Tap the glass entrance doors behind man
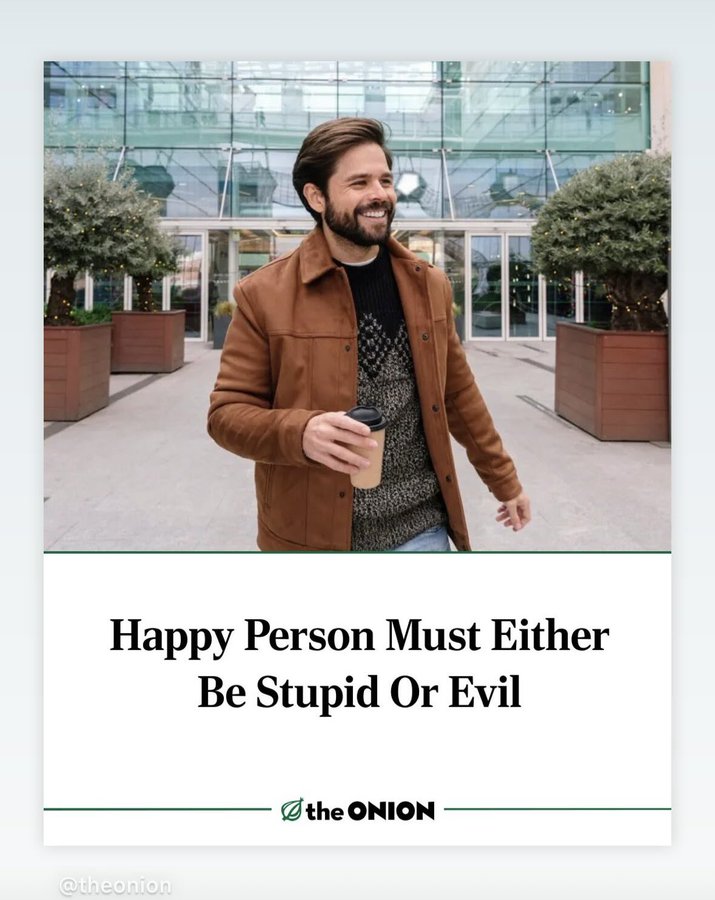 pyautogui.click(x=504, y=286)
